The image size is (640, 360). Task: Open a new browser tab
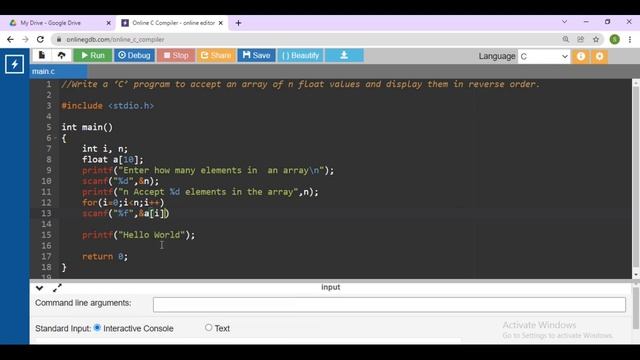coord(238,23)
